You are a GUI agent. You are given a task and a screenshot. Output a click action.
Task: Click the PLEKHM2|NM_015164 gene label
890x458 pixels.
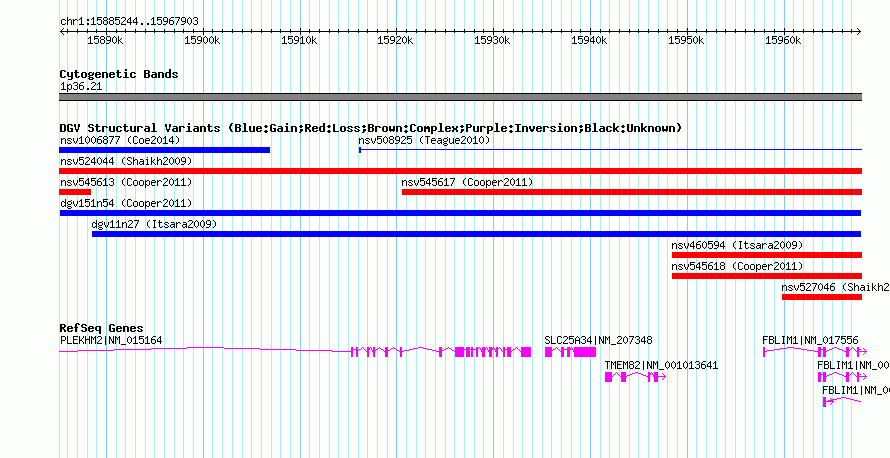(111, 340)
